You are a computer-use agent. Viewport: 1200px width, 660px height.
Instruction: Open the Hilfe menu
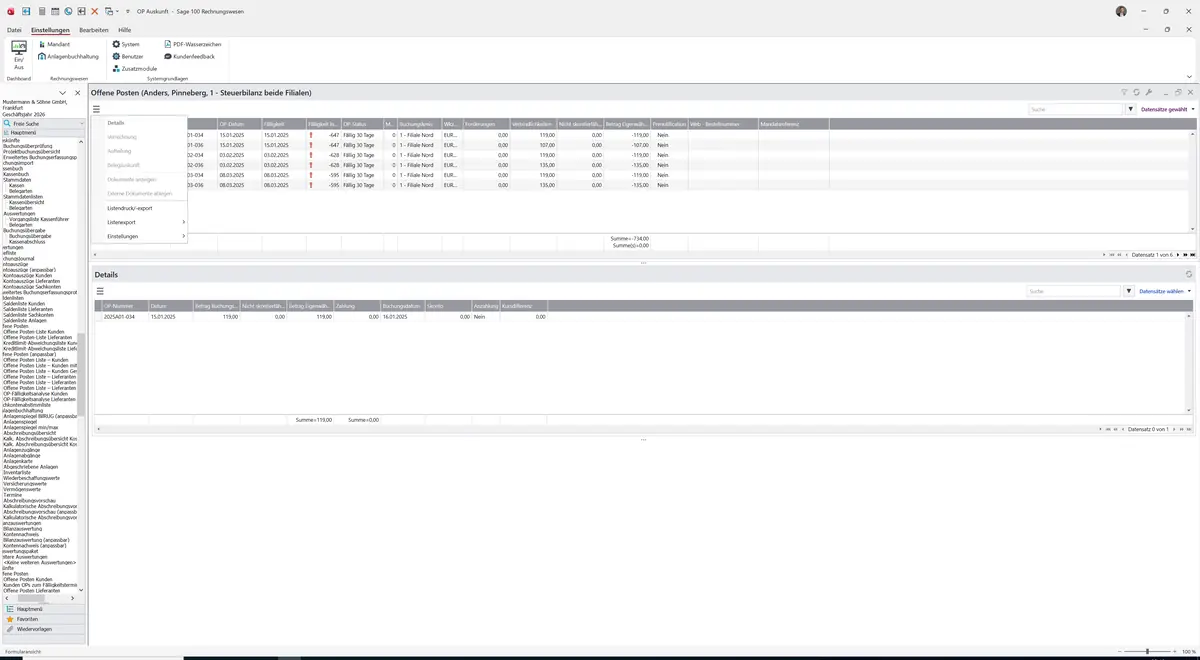tap(124, 30)
